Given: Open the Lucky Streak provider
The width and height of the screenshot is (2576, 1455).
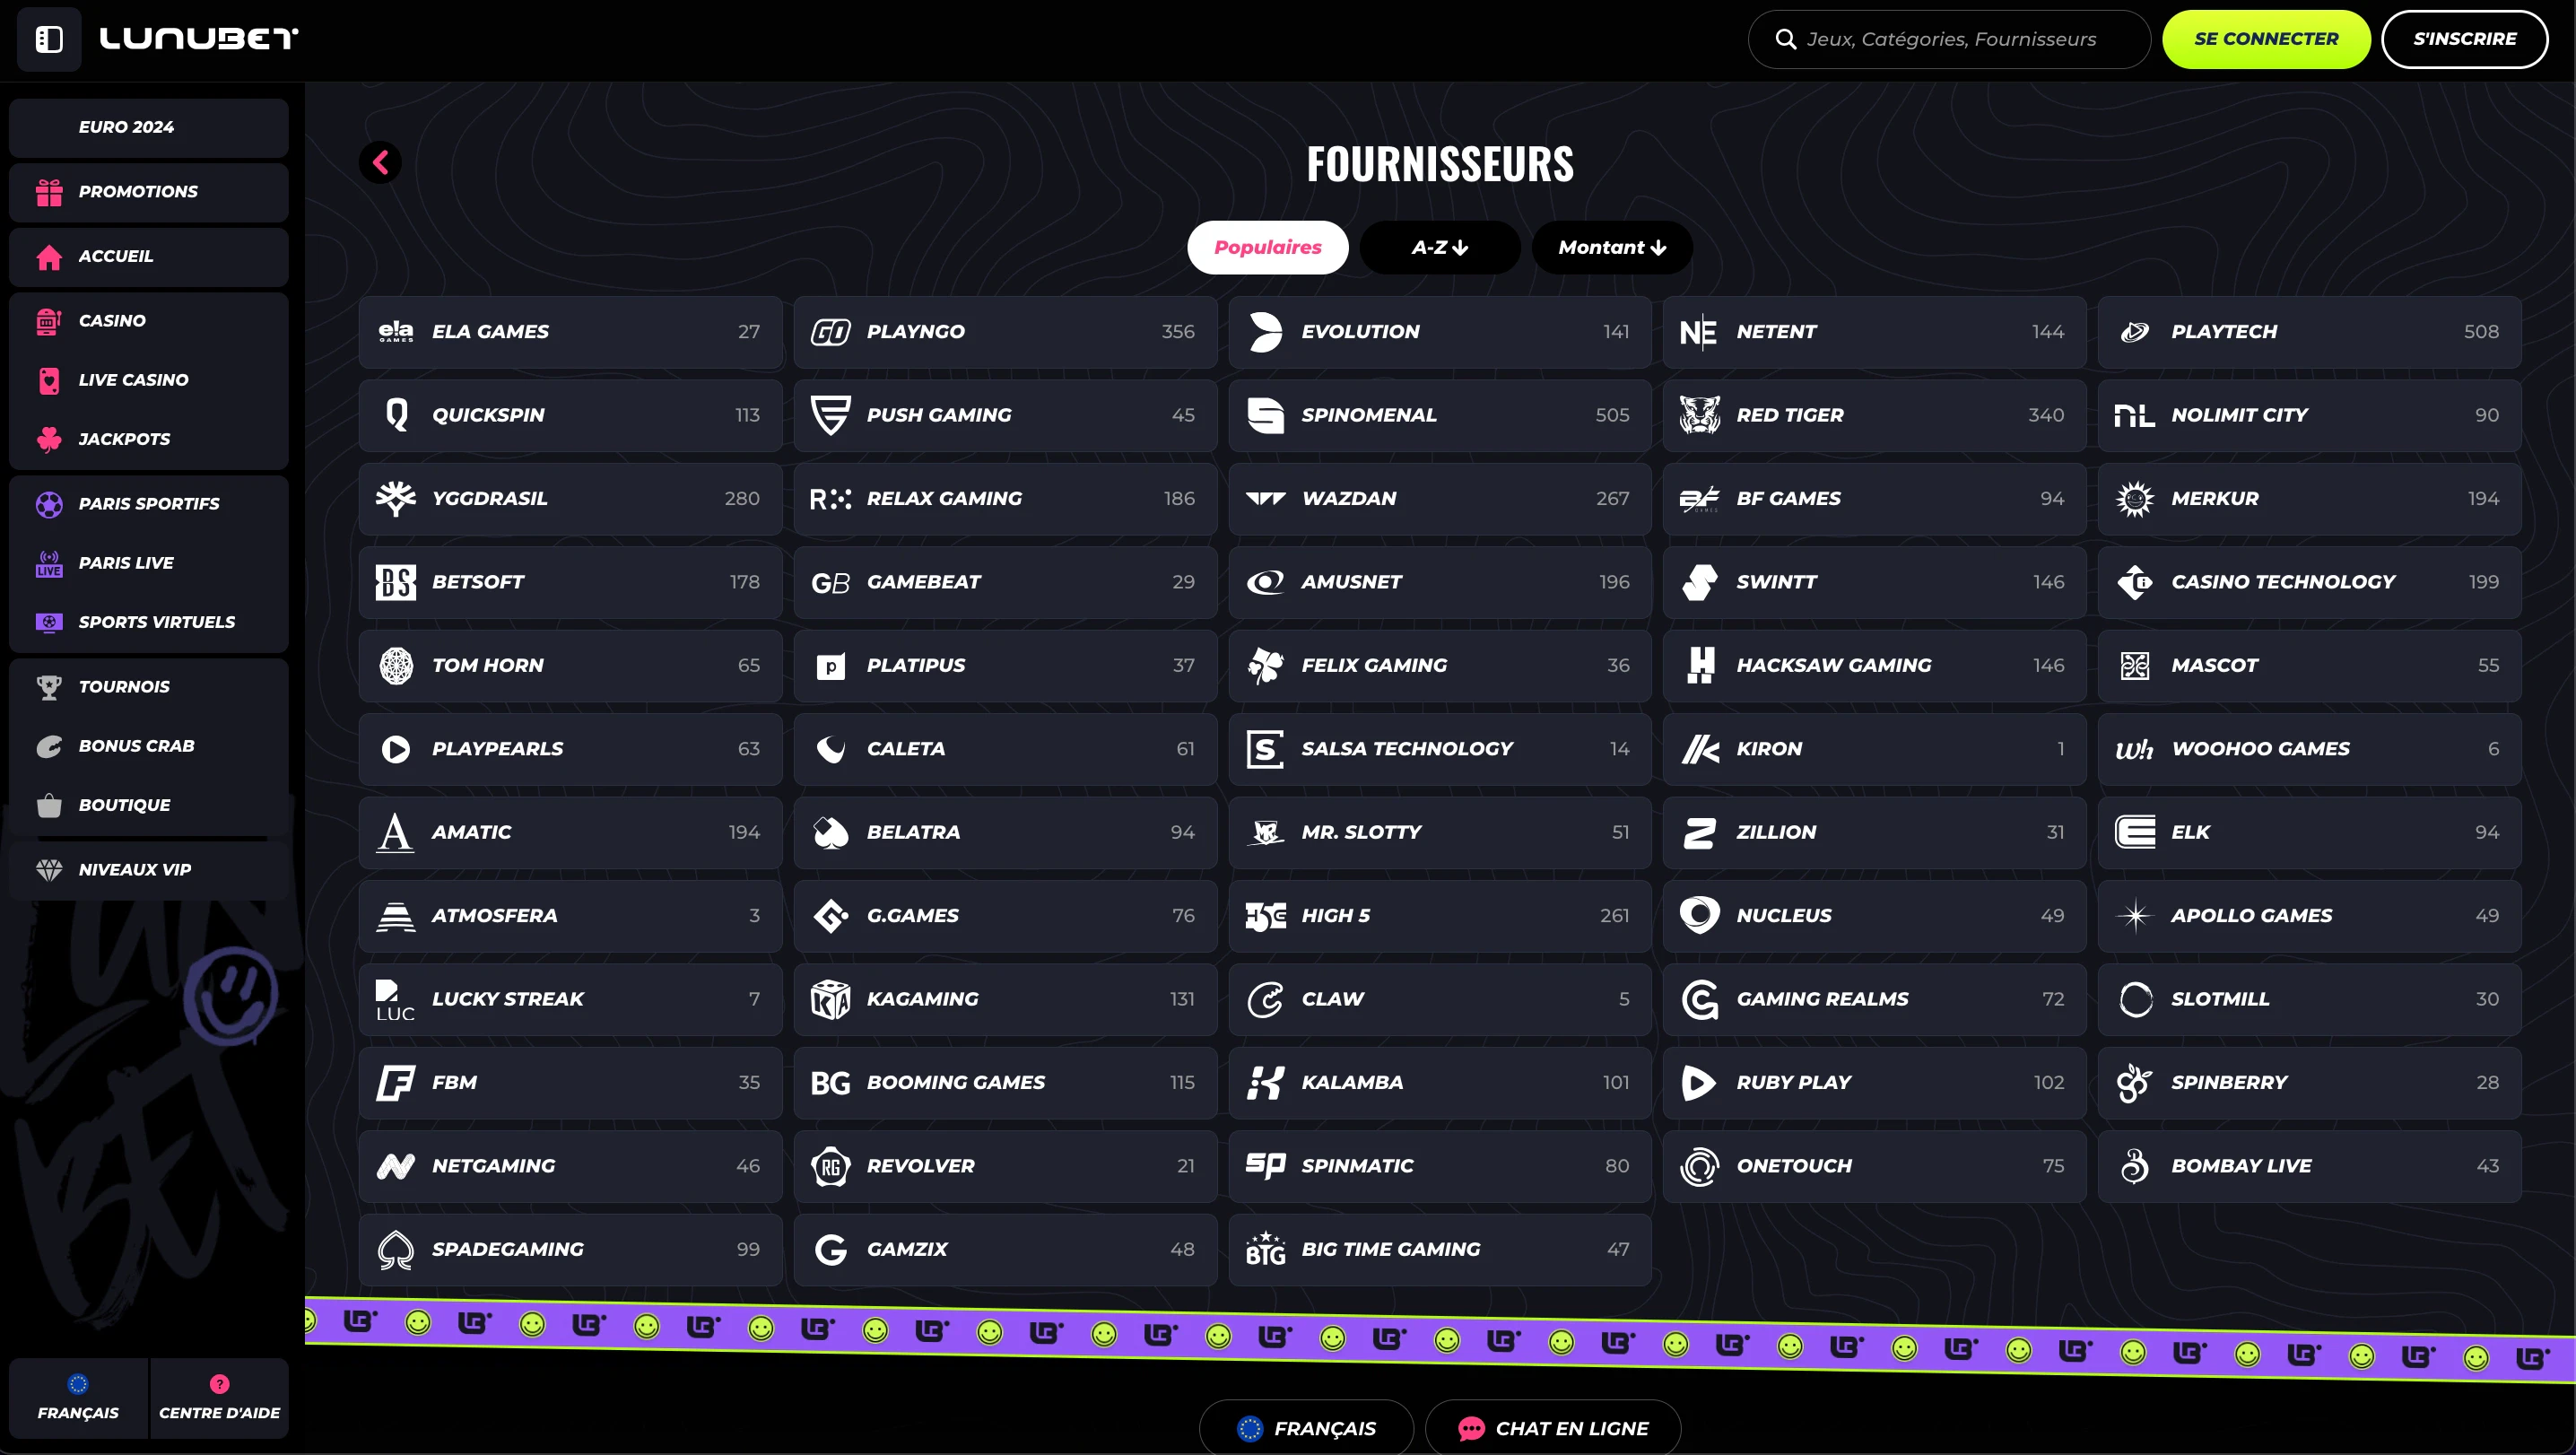Looking at the screenshot, I should point(570,999).
